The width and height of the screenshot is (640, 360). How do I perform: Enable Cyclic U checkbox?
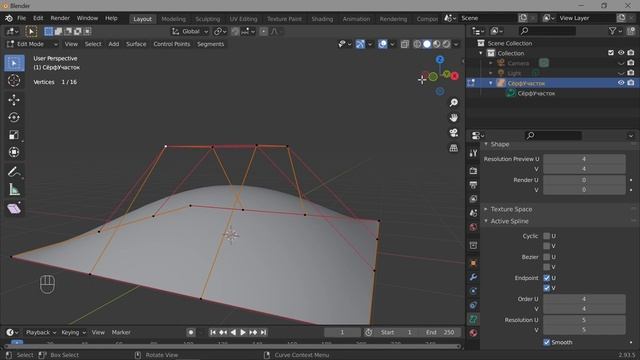tap(547, 236)
